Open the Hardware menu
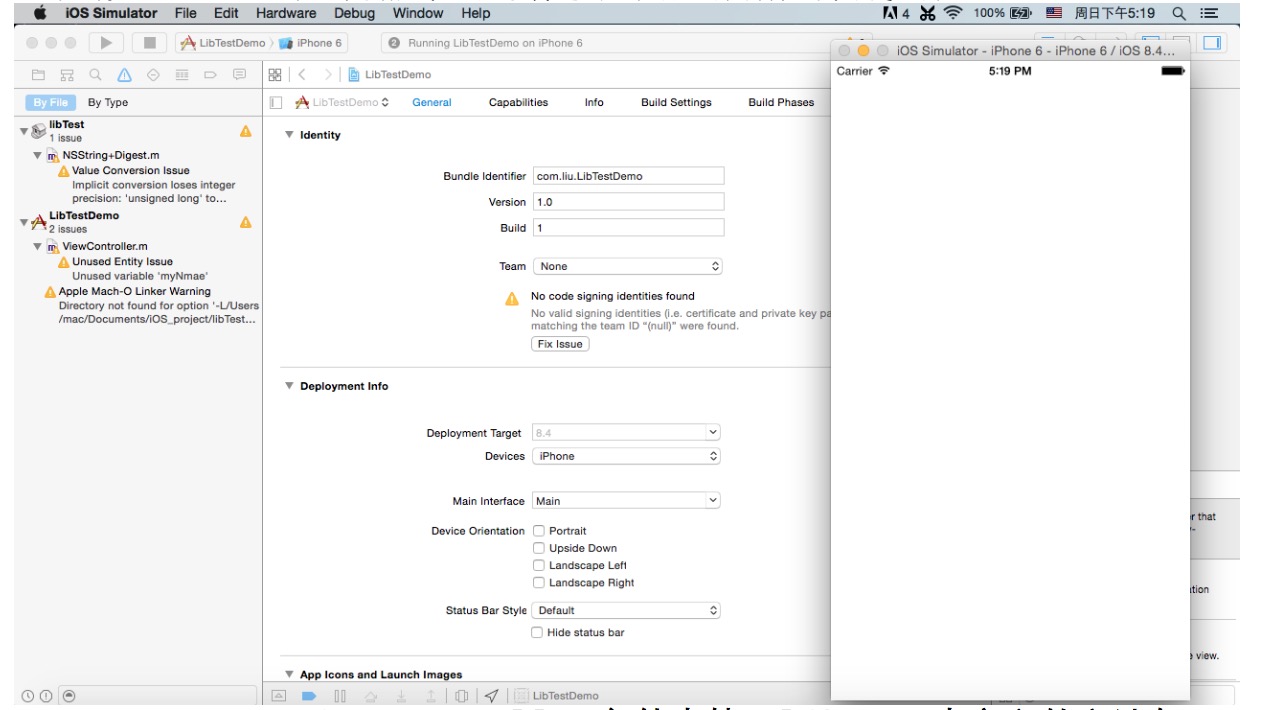 286,13
